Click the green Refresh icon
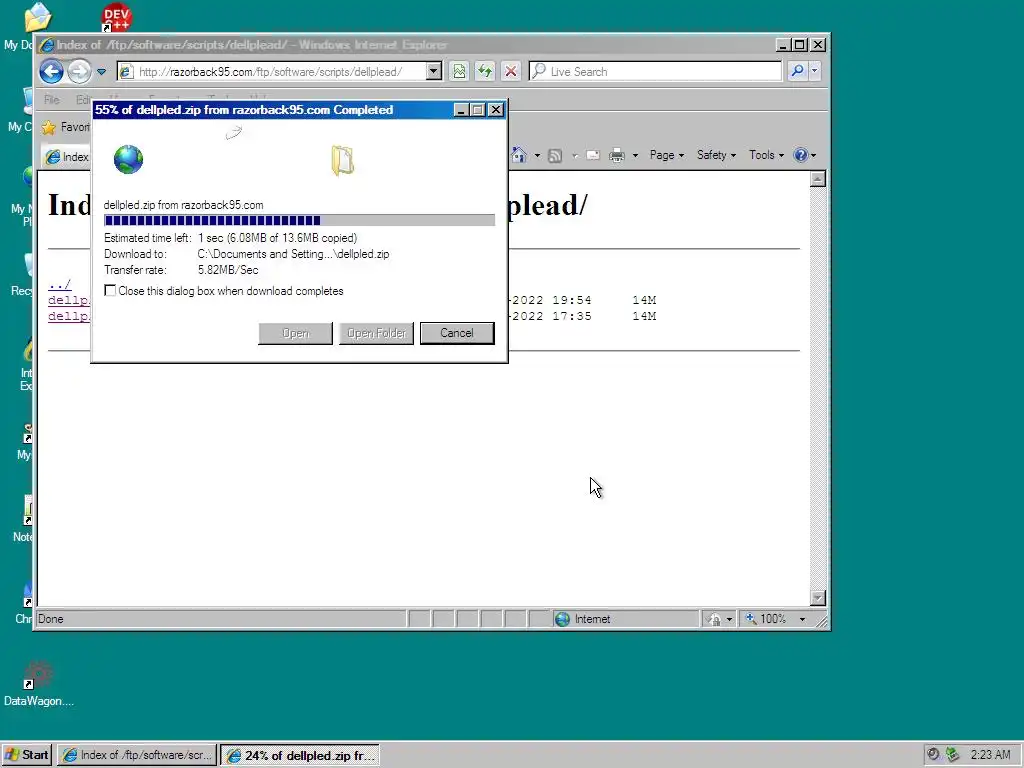The height and width of the screenshot is (768, 1024). [485, 71]
